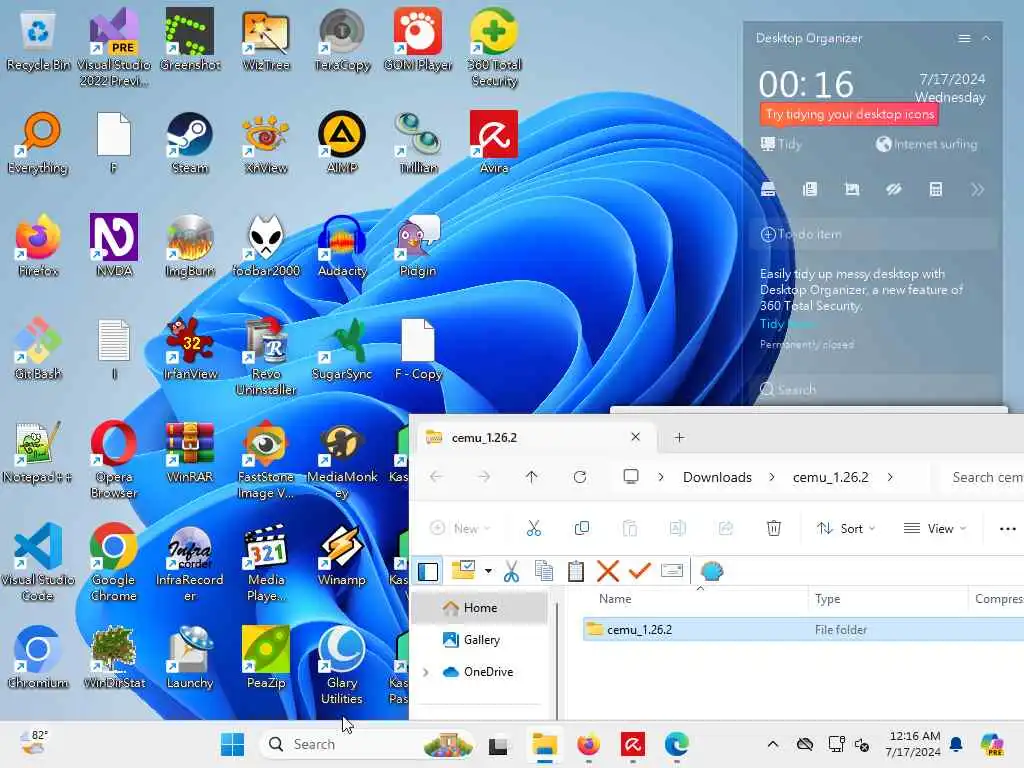
Task: Open the Steam desktop shortcut
Action: click(x=189, y=143)
